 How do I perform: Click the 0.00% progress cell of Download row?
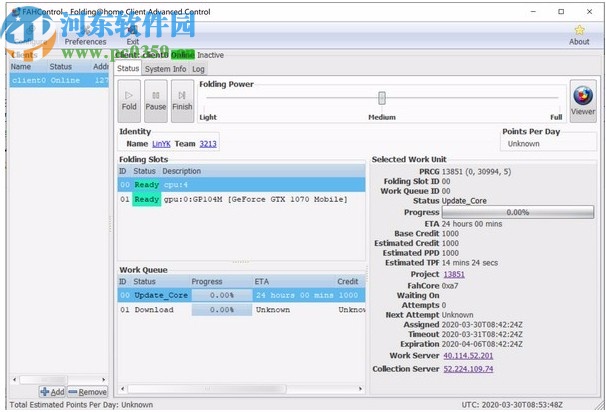click(222, 310)
